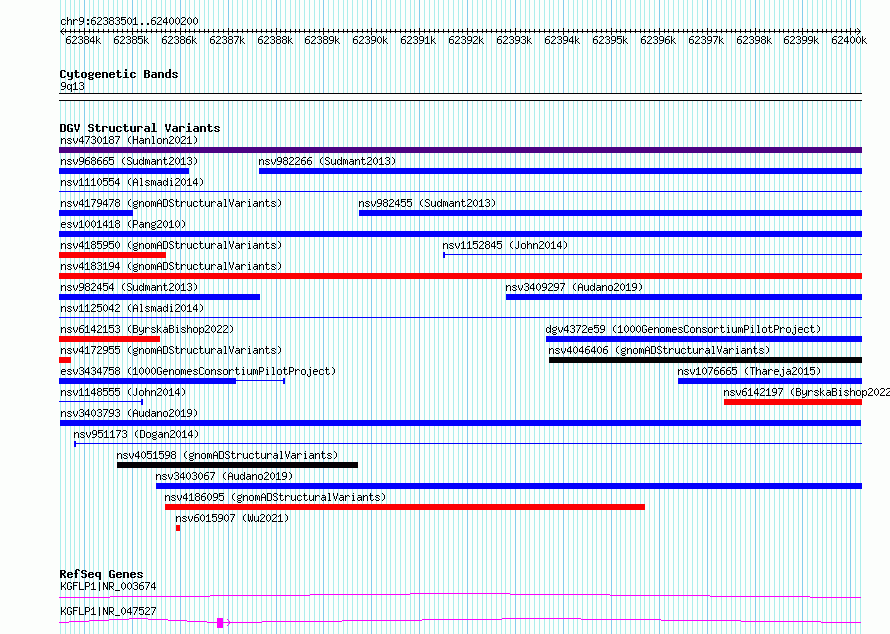Select the red nsv4186095 variant bar

[405, 507]
